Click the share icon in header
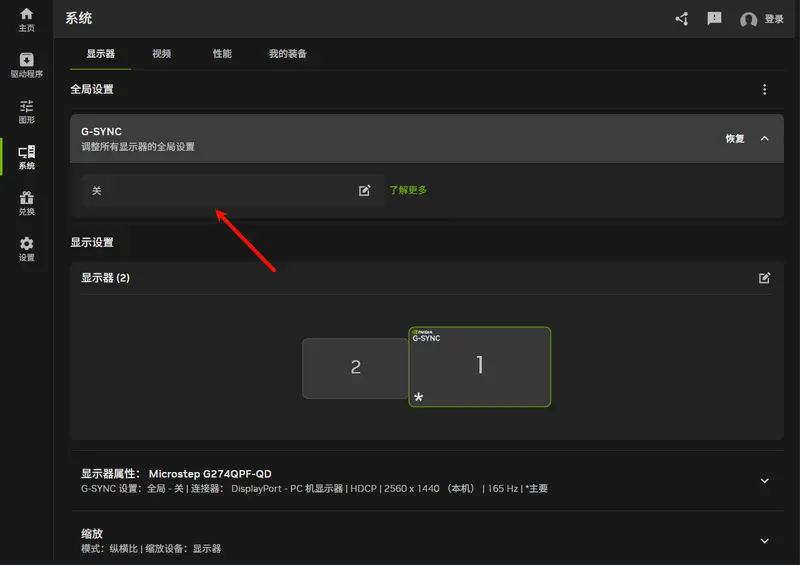 pos(682,19)
